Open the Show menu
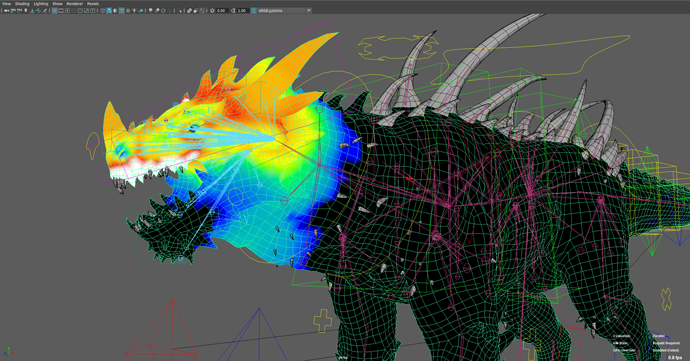 coord(57,4)
